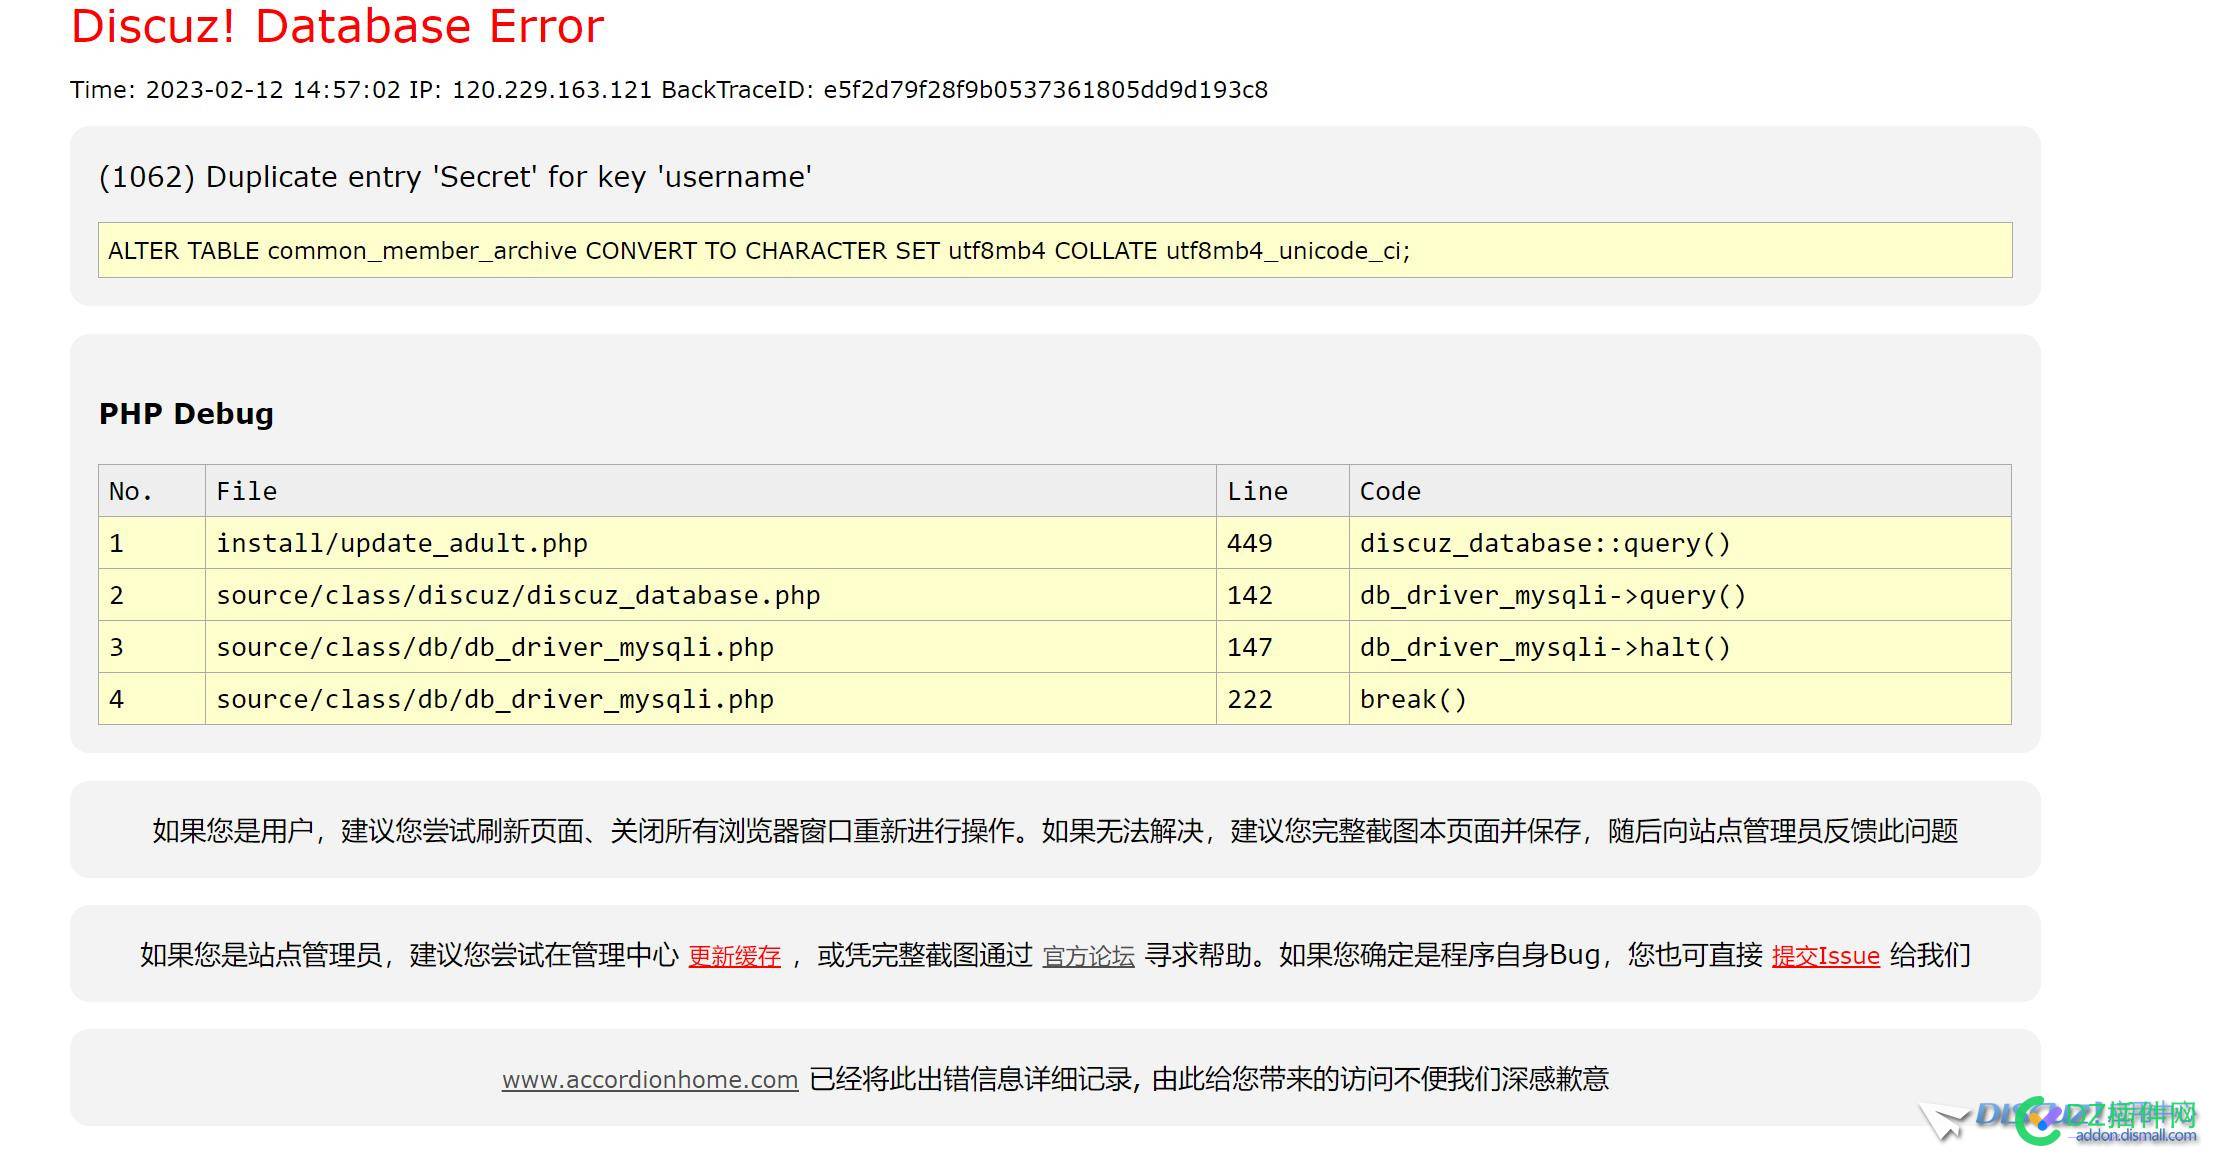Viewport: 2215px width, 1161px height.
Task: Follow the 提交Issue link
Action: point(1825,956)
